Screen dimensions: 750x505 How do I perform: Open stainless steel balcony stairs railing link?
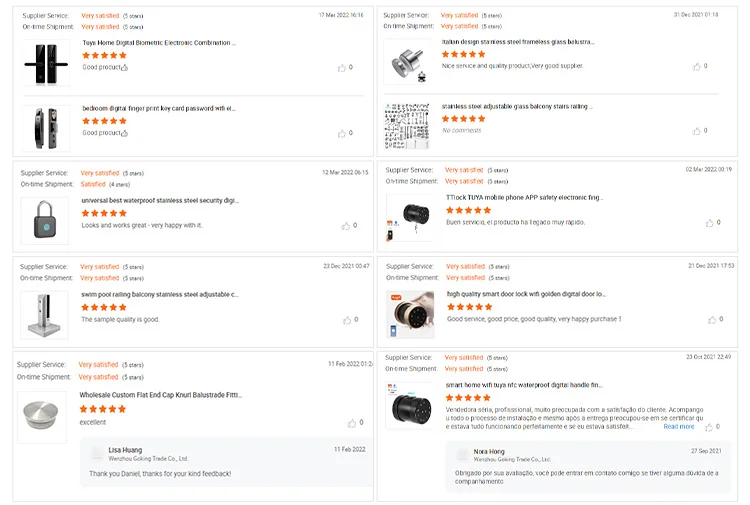pos(518,105)
